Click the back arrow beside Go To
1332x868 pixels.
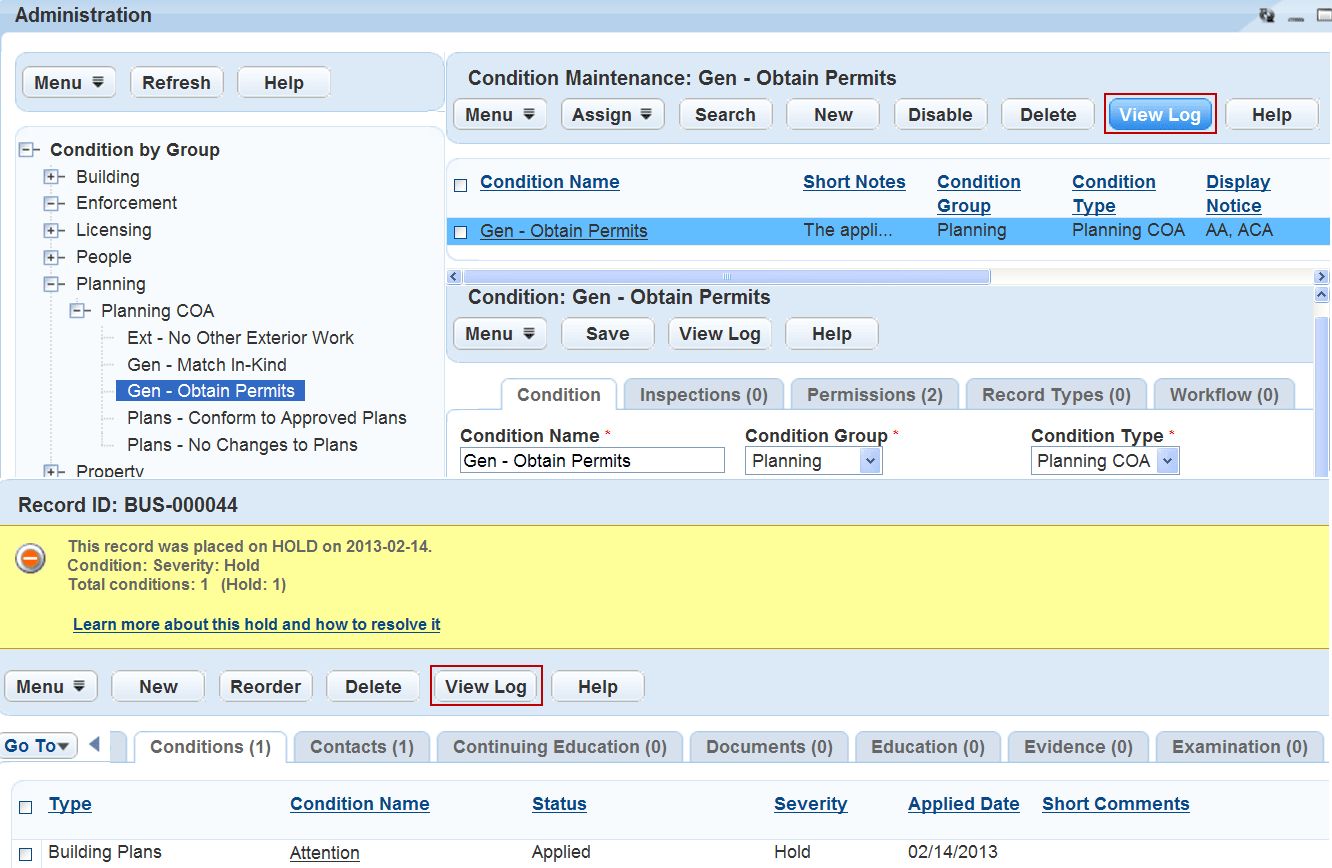point(95,745)
